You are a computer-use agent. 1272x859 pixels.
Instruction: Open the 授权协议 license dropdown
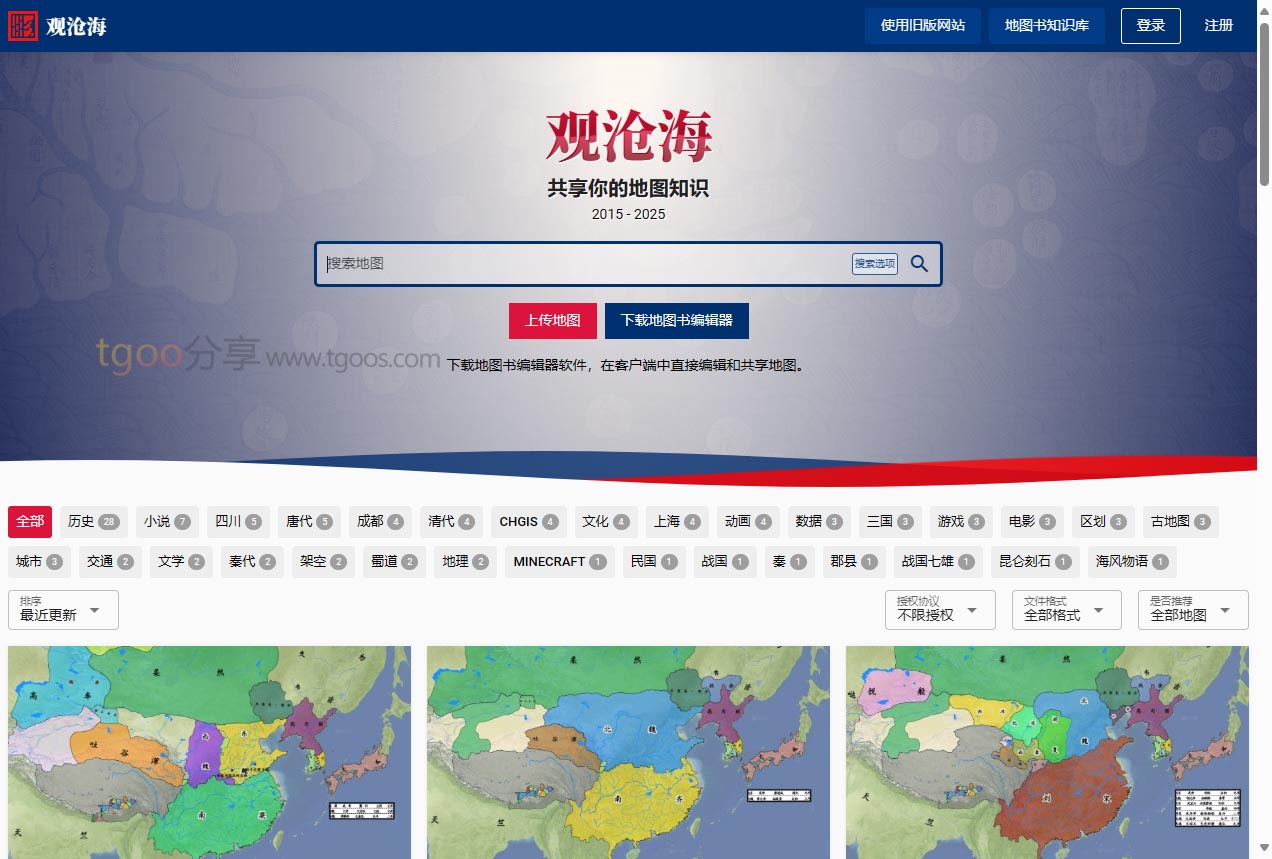pos(939,610)
